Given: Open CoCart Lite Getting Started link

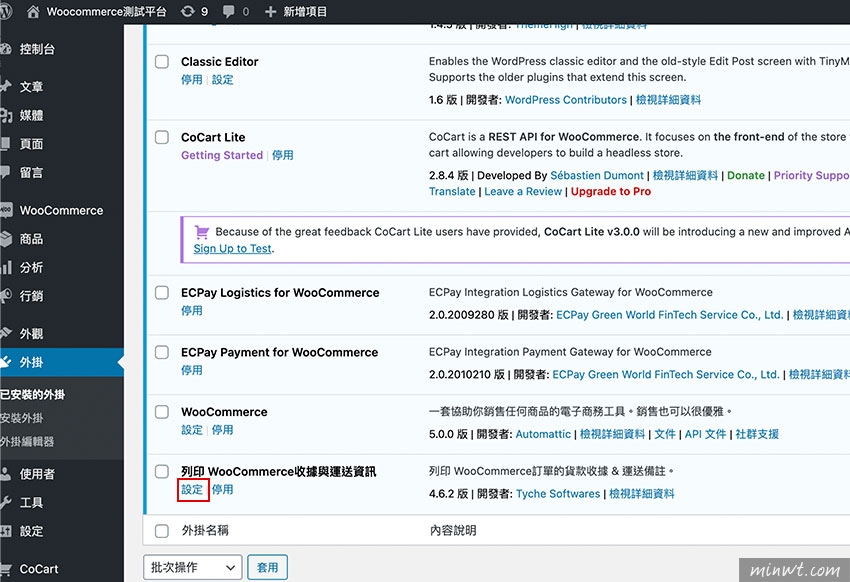Looking at the screenshot, I should [x=222, y=155].
